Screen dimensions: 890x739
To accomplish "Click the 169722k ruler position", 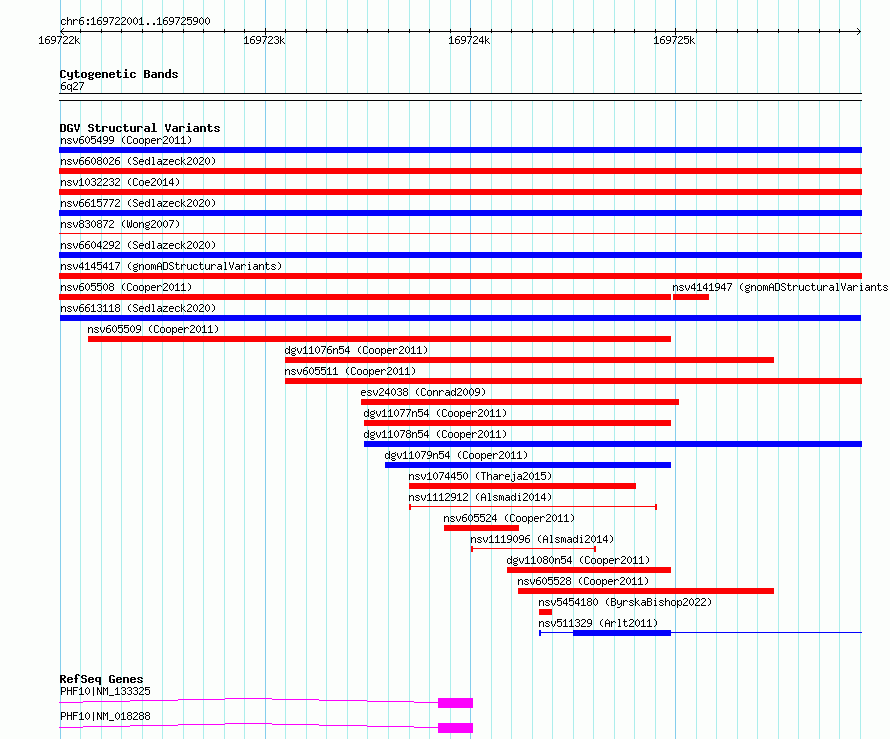I will [59, 40].
